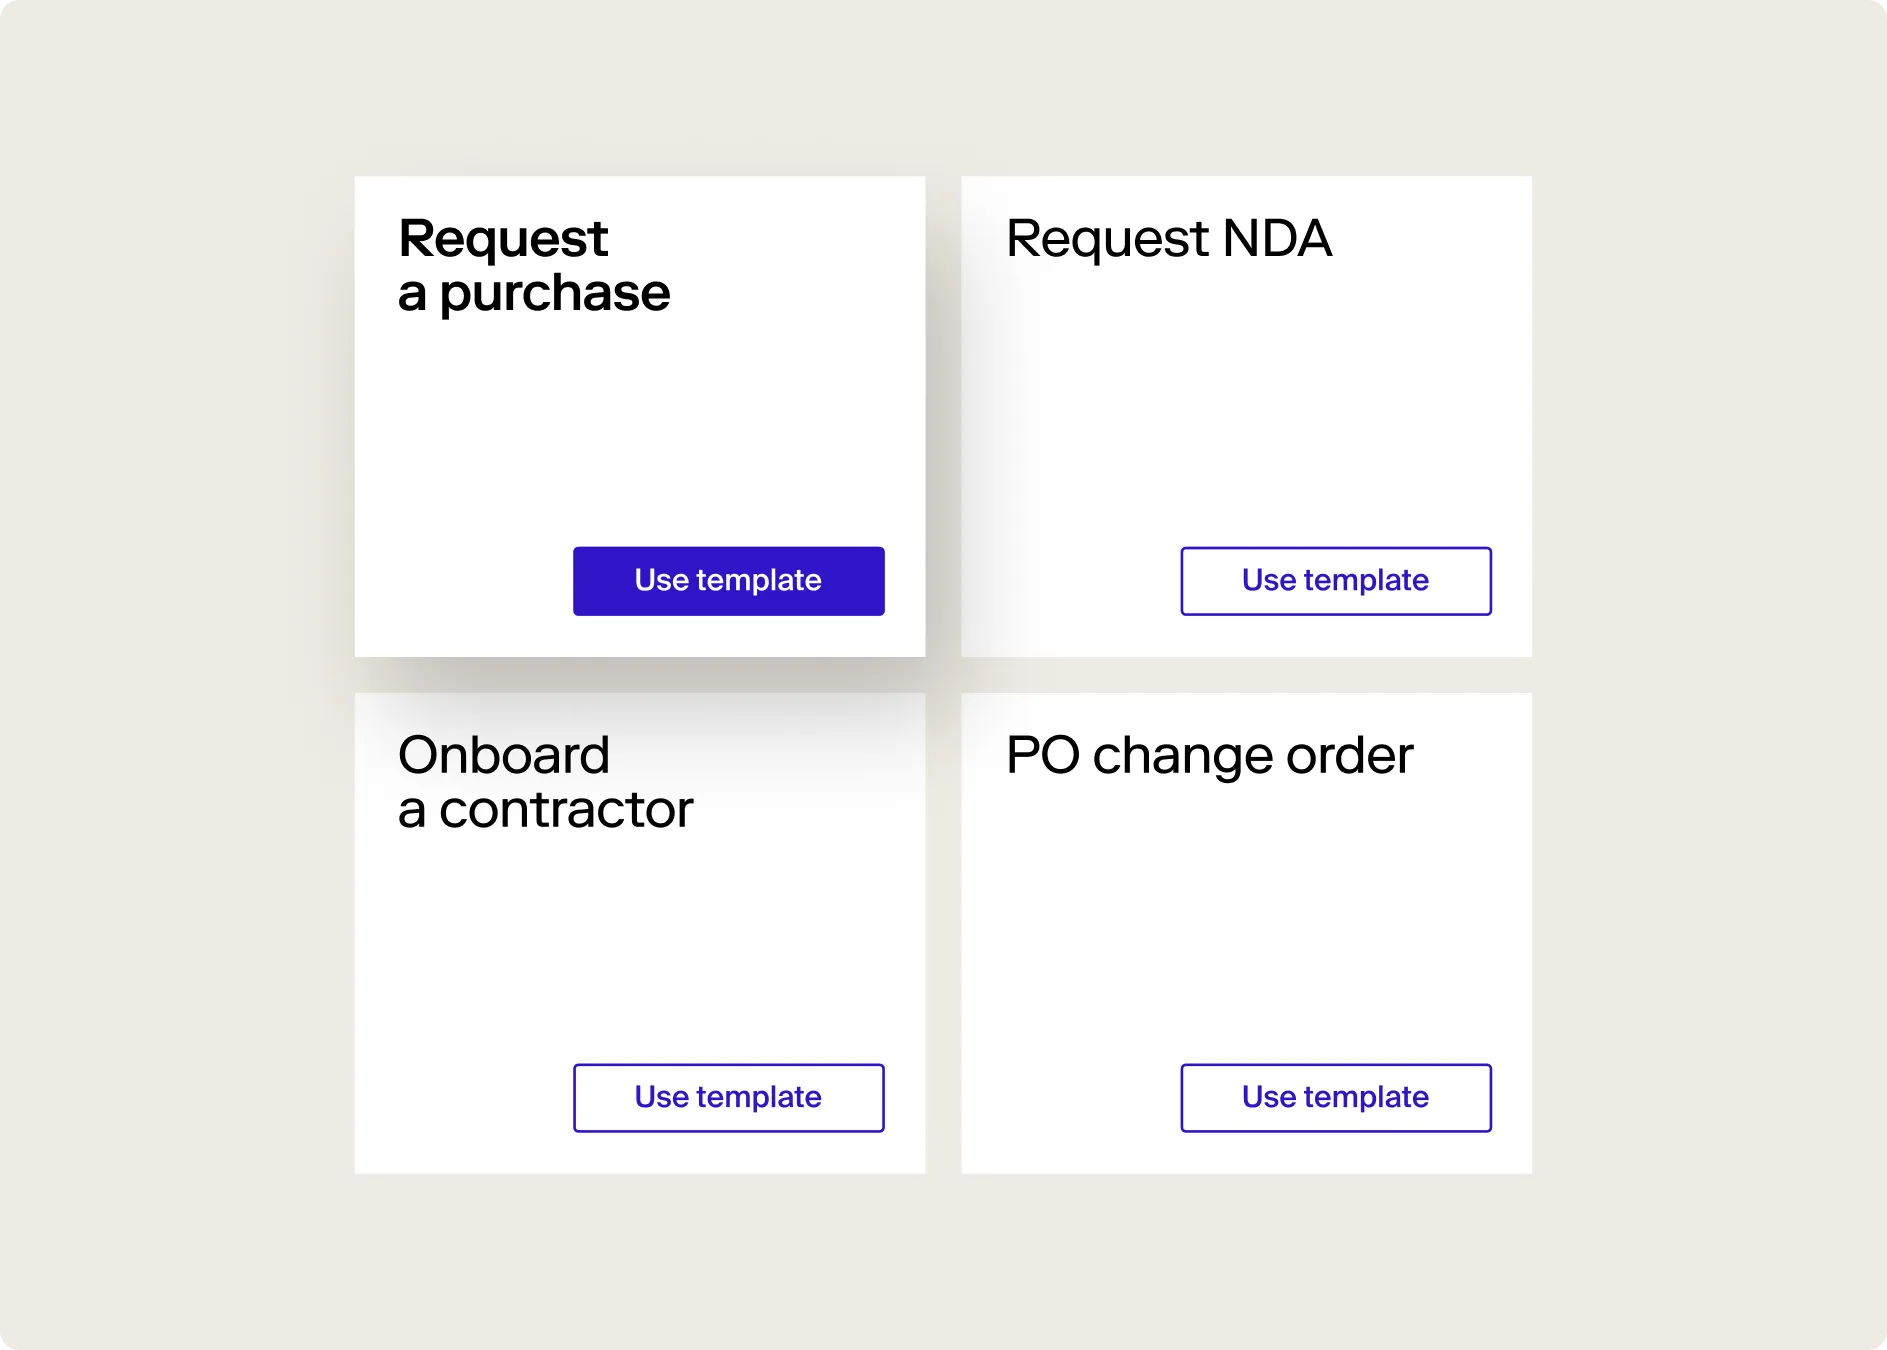Click the PO change order title

pos(1210,756)
